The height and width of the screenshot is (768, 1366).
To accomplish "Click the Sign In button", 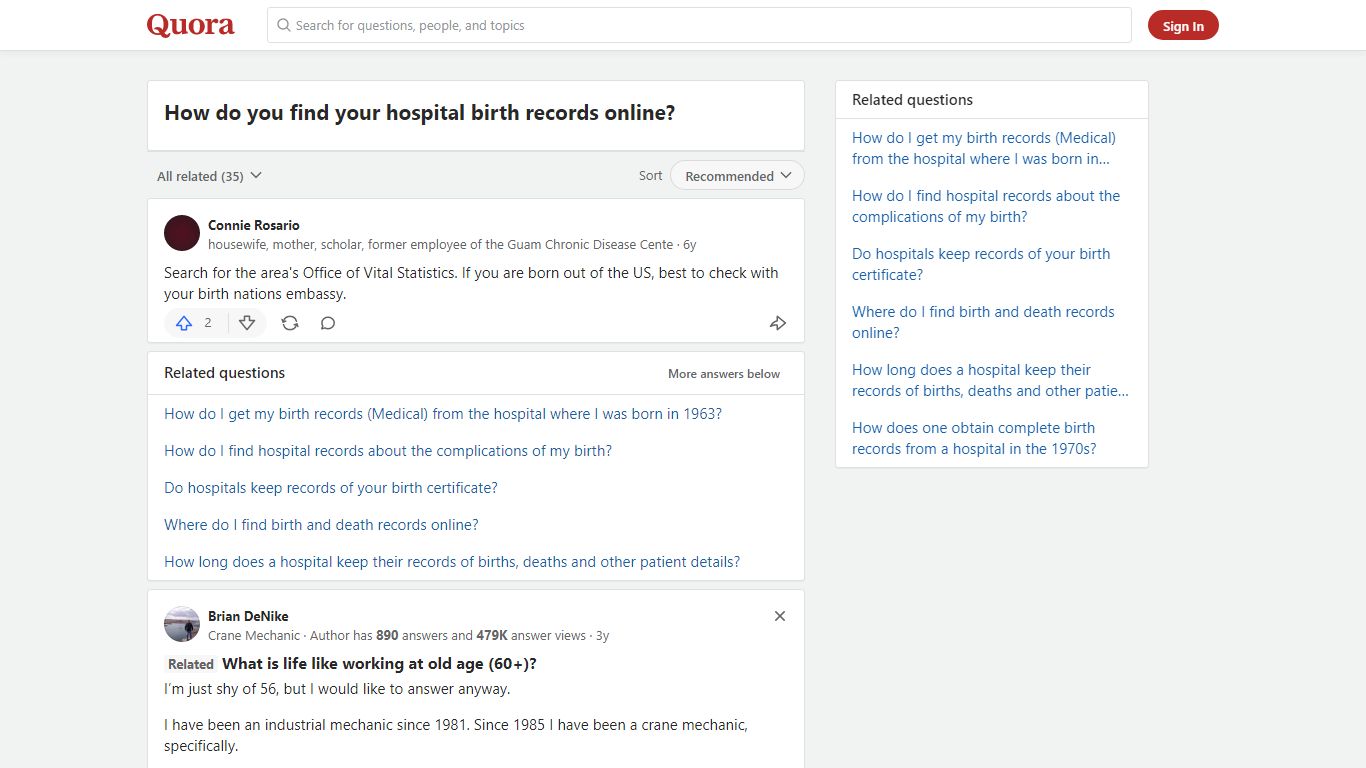I will click(x=1183, y=26).
